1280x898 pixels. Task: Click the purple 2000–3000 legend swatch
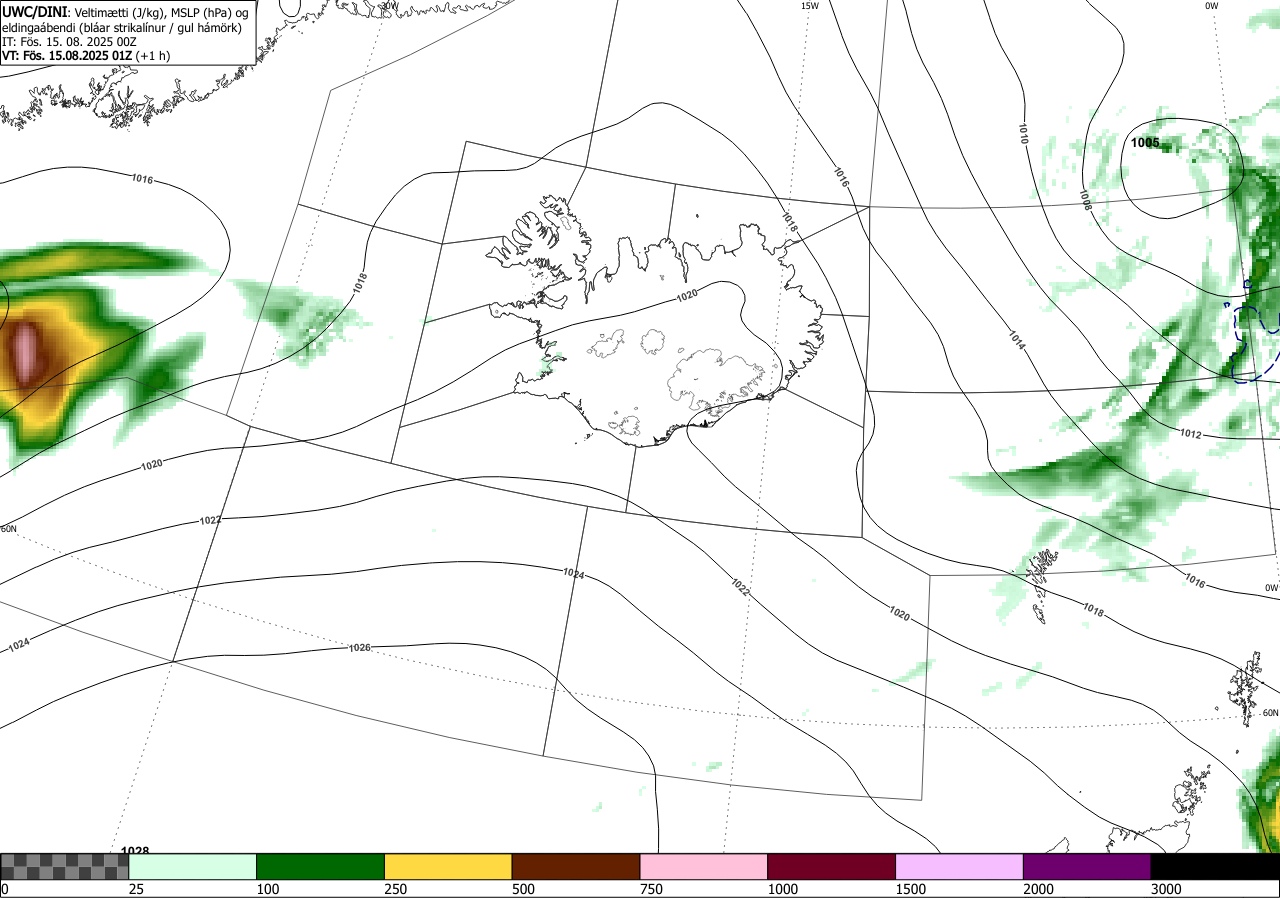pyautogui.click(x=1087, y=866)
